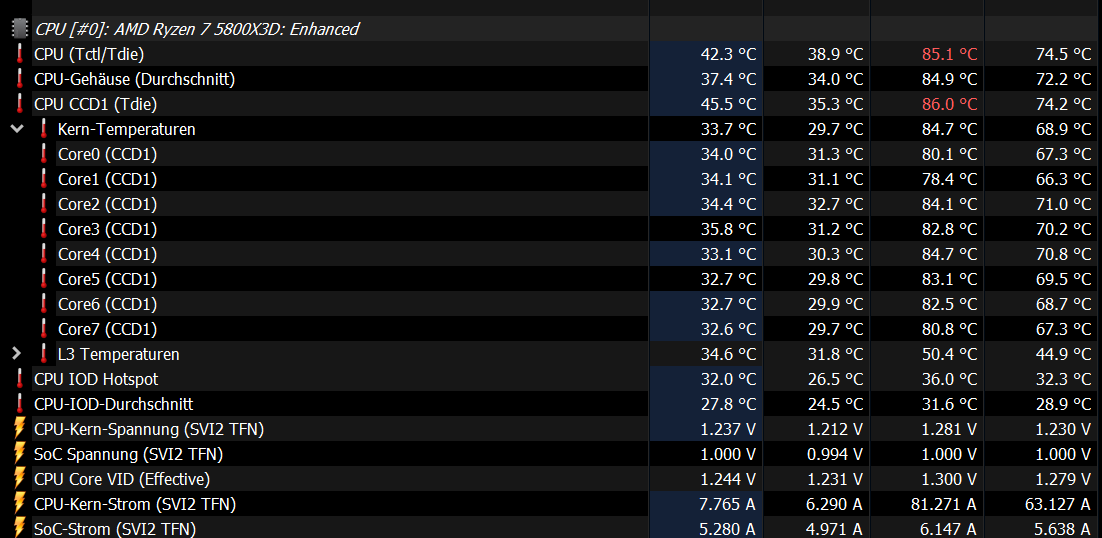Collapse the Kern-Temperaturen group

17,129
